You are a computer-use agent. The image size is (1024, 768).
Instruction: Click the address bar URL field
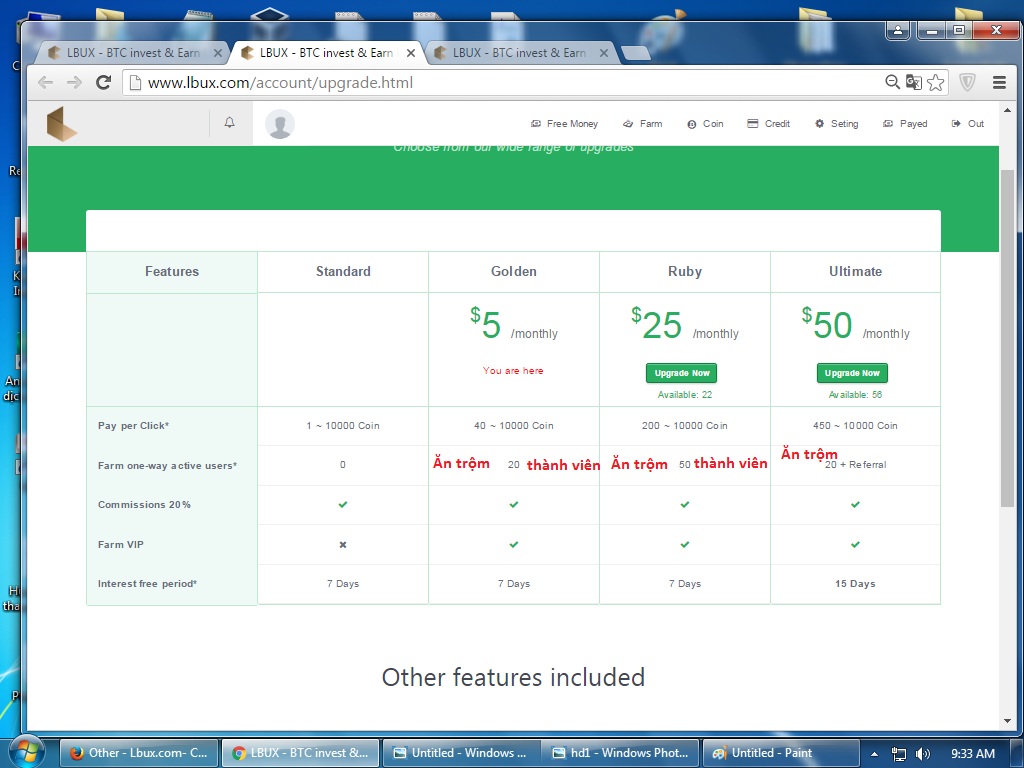[503, 82]
